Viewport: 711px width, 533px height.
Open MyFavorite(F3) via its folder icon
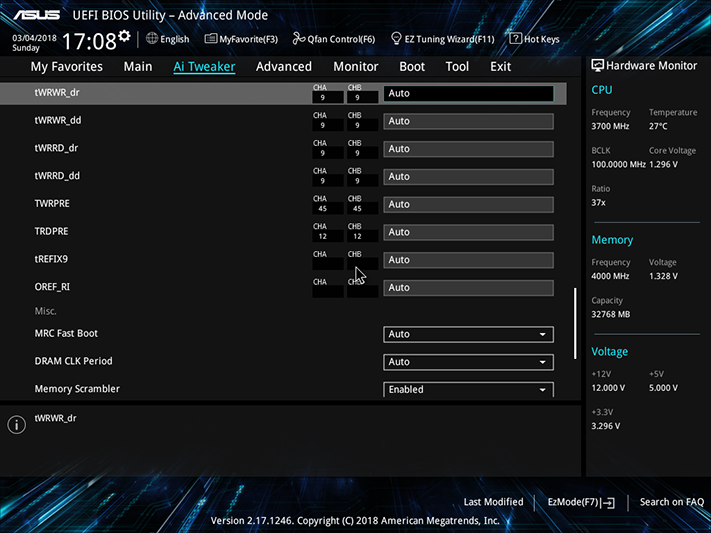(x=210, y=39)
